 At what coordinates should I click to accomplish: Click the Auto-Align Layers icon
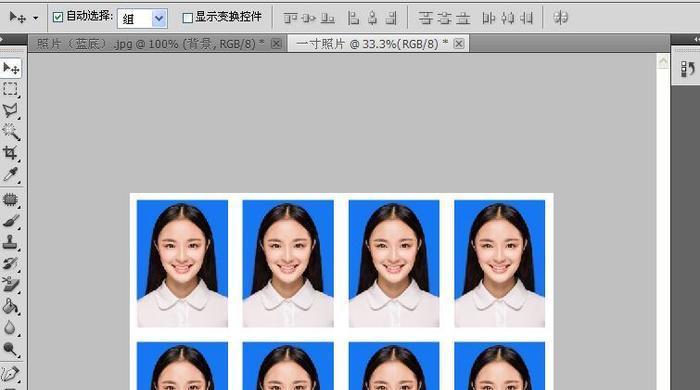(560, 18)
